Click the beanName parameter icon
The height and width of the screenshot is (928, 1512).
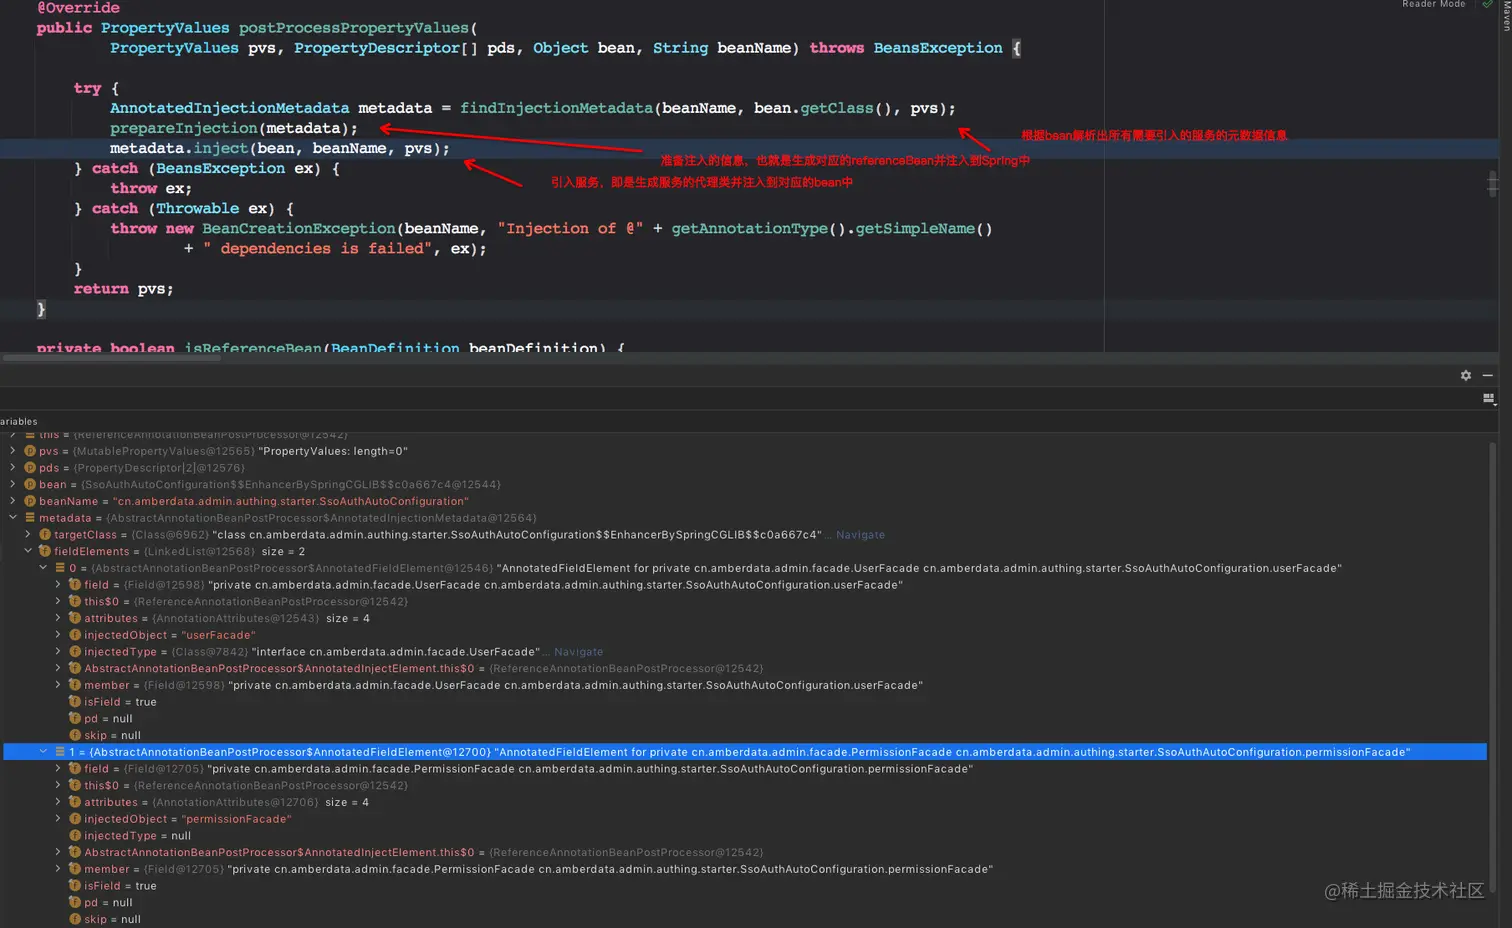click(30, 501)
